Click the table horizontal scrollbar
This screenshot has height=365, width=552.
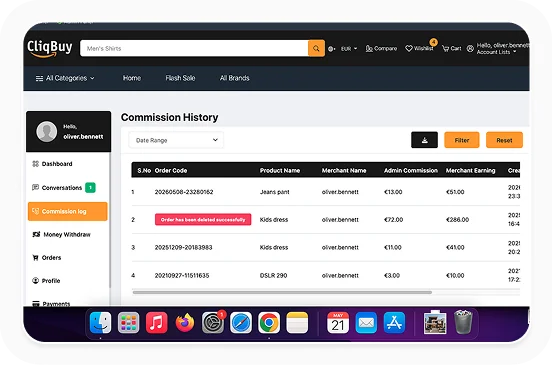tap(282, 292)
